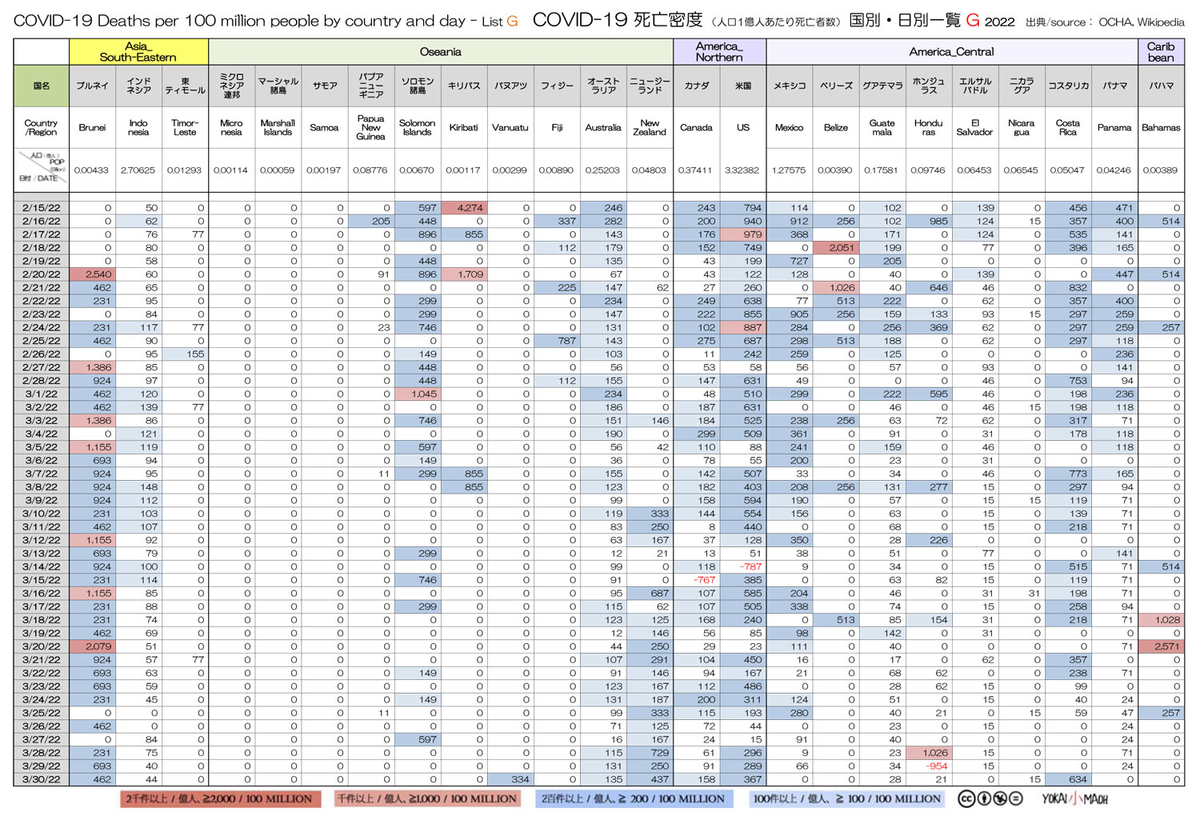The height and width of the screenshot is (816, 1200).
Task: Click the Brunei value 2,540
Action: pyautogui.click(x=92, y=272)
